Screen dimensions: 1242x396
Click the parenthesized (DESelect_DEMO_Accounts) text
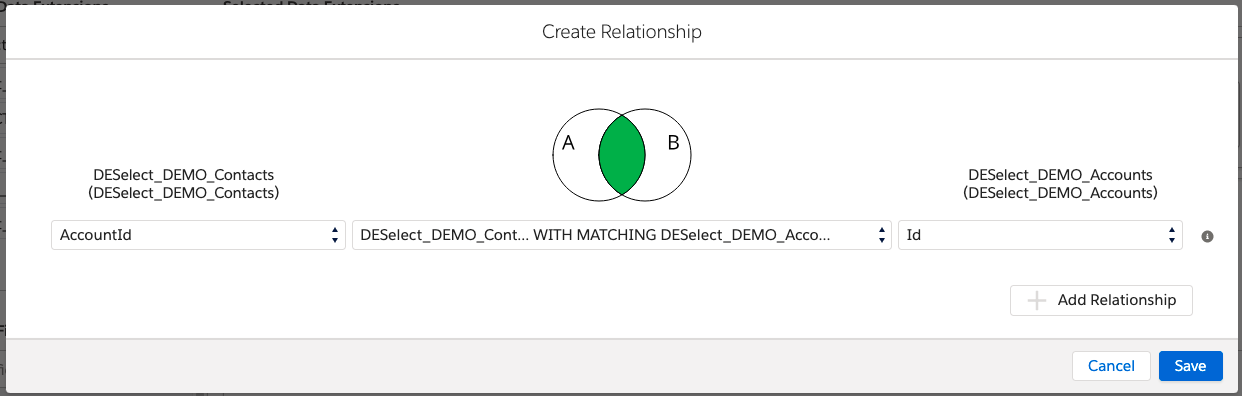click(x=1061, y=193)
